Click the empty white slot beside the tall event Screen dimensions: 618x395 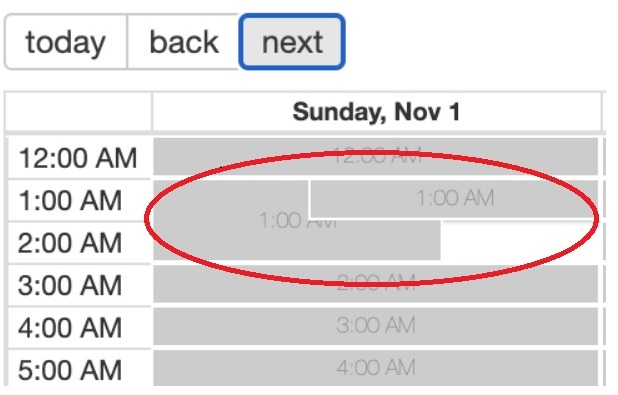(520, 241)
